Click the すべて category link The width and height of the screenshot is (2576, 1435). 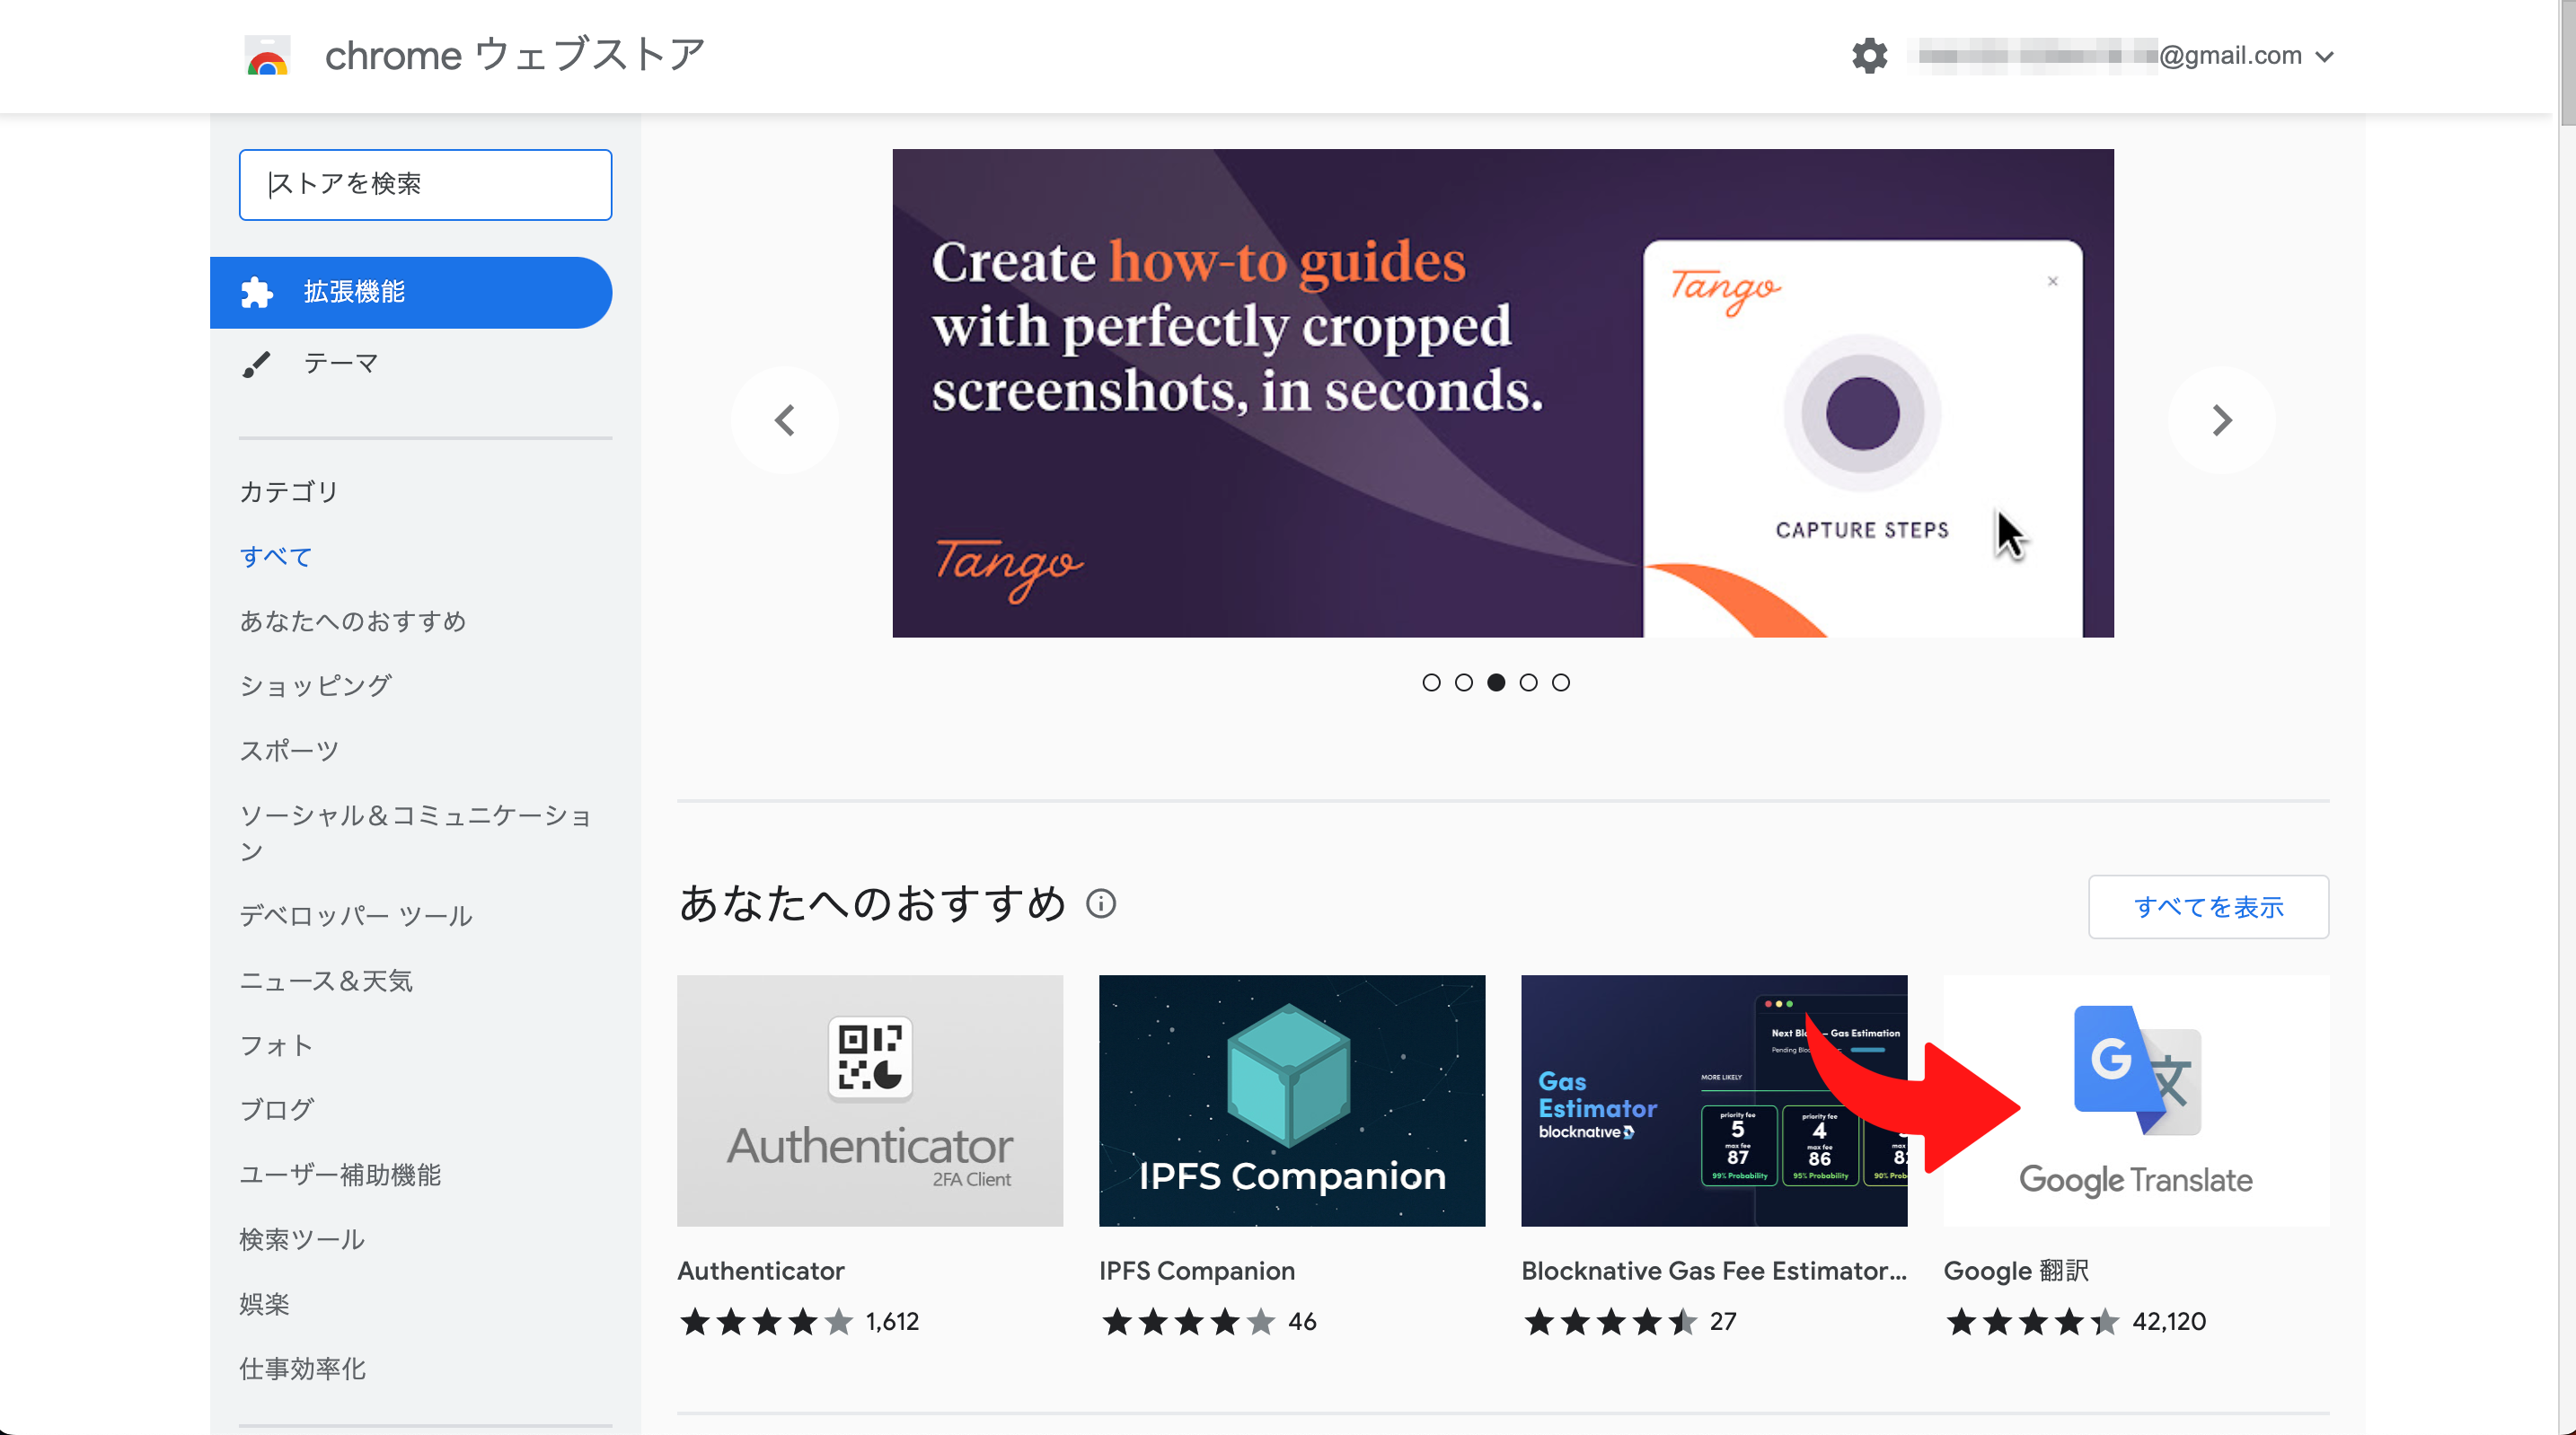point(276,555)
